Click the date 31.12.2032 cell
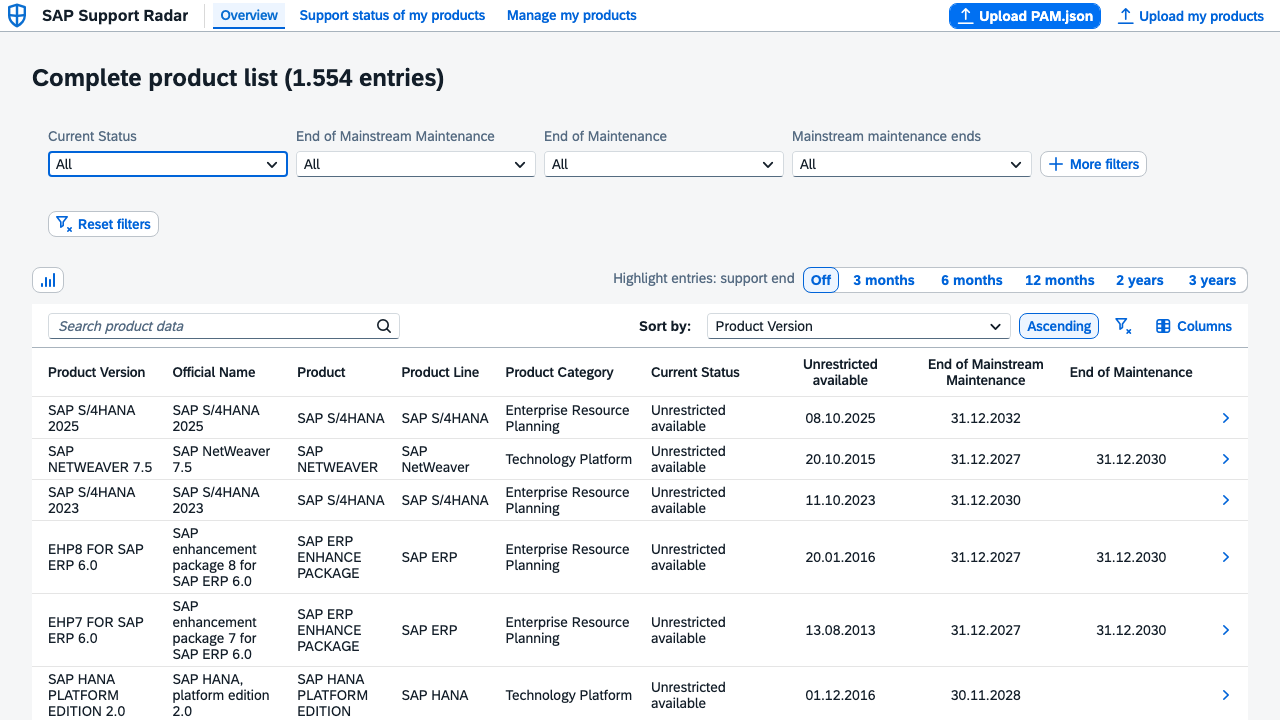 (986, 418)
